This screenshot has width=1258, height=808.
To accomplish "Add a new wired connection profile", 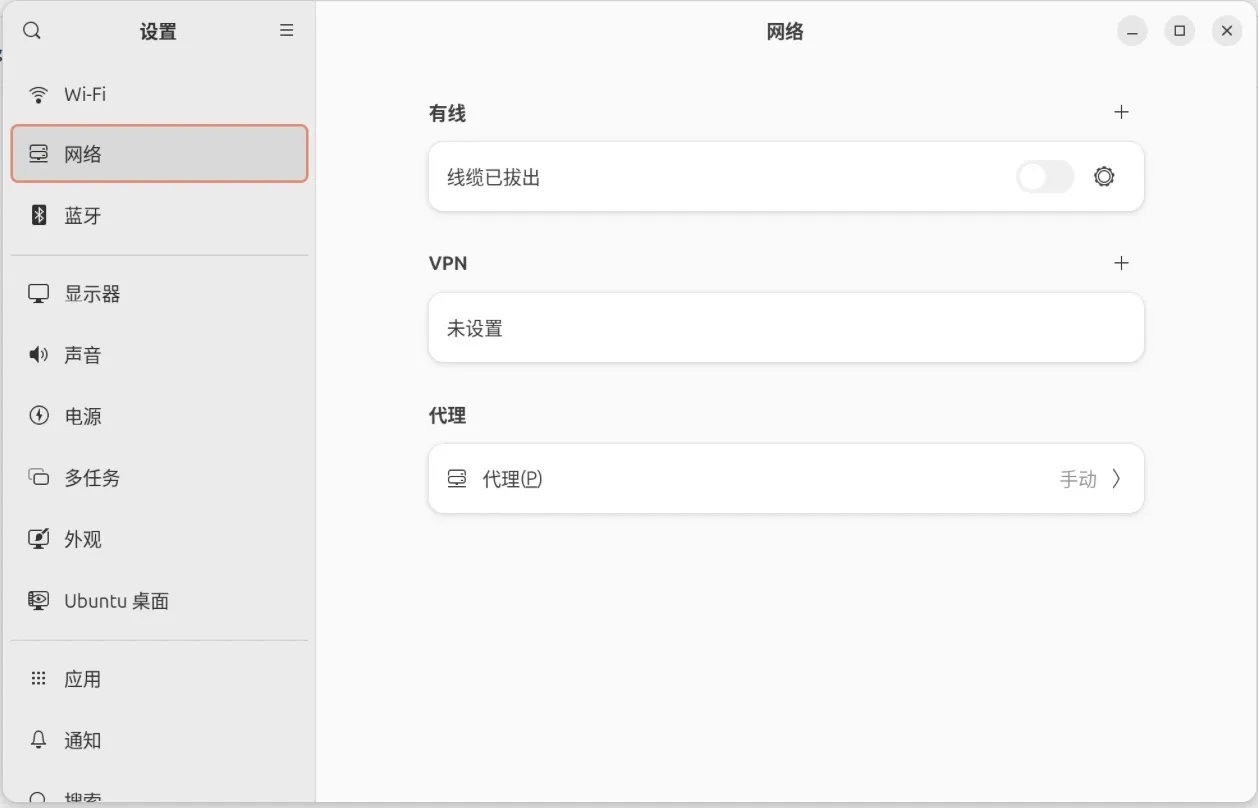I will point(1121,112).
